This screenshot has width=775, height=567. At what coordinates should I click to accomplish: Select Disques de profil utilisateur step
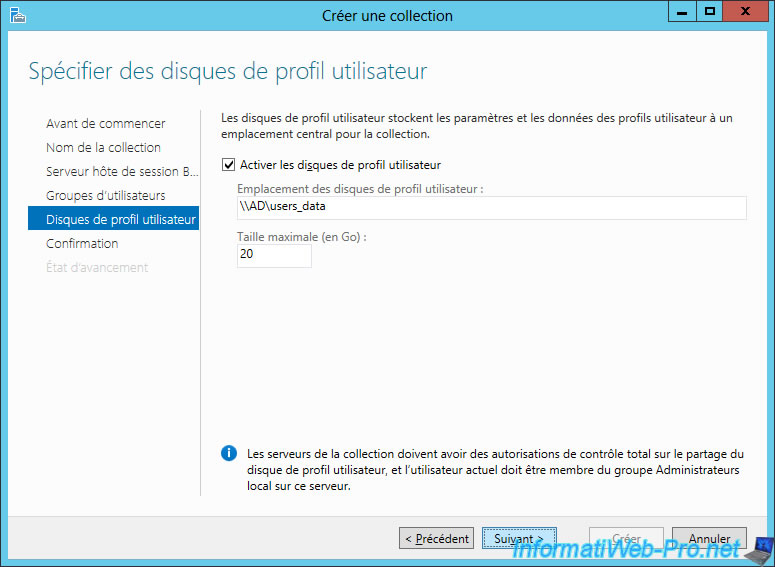114,218
